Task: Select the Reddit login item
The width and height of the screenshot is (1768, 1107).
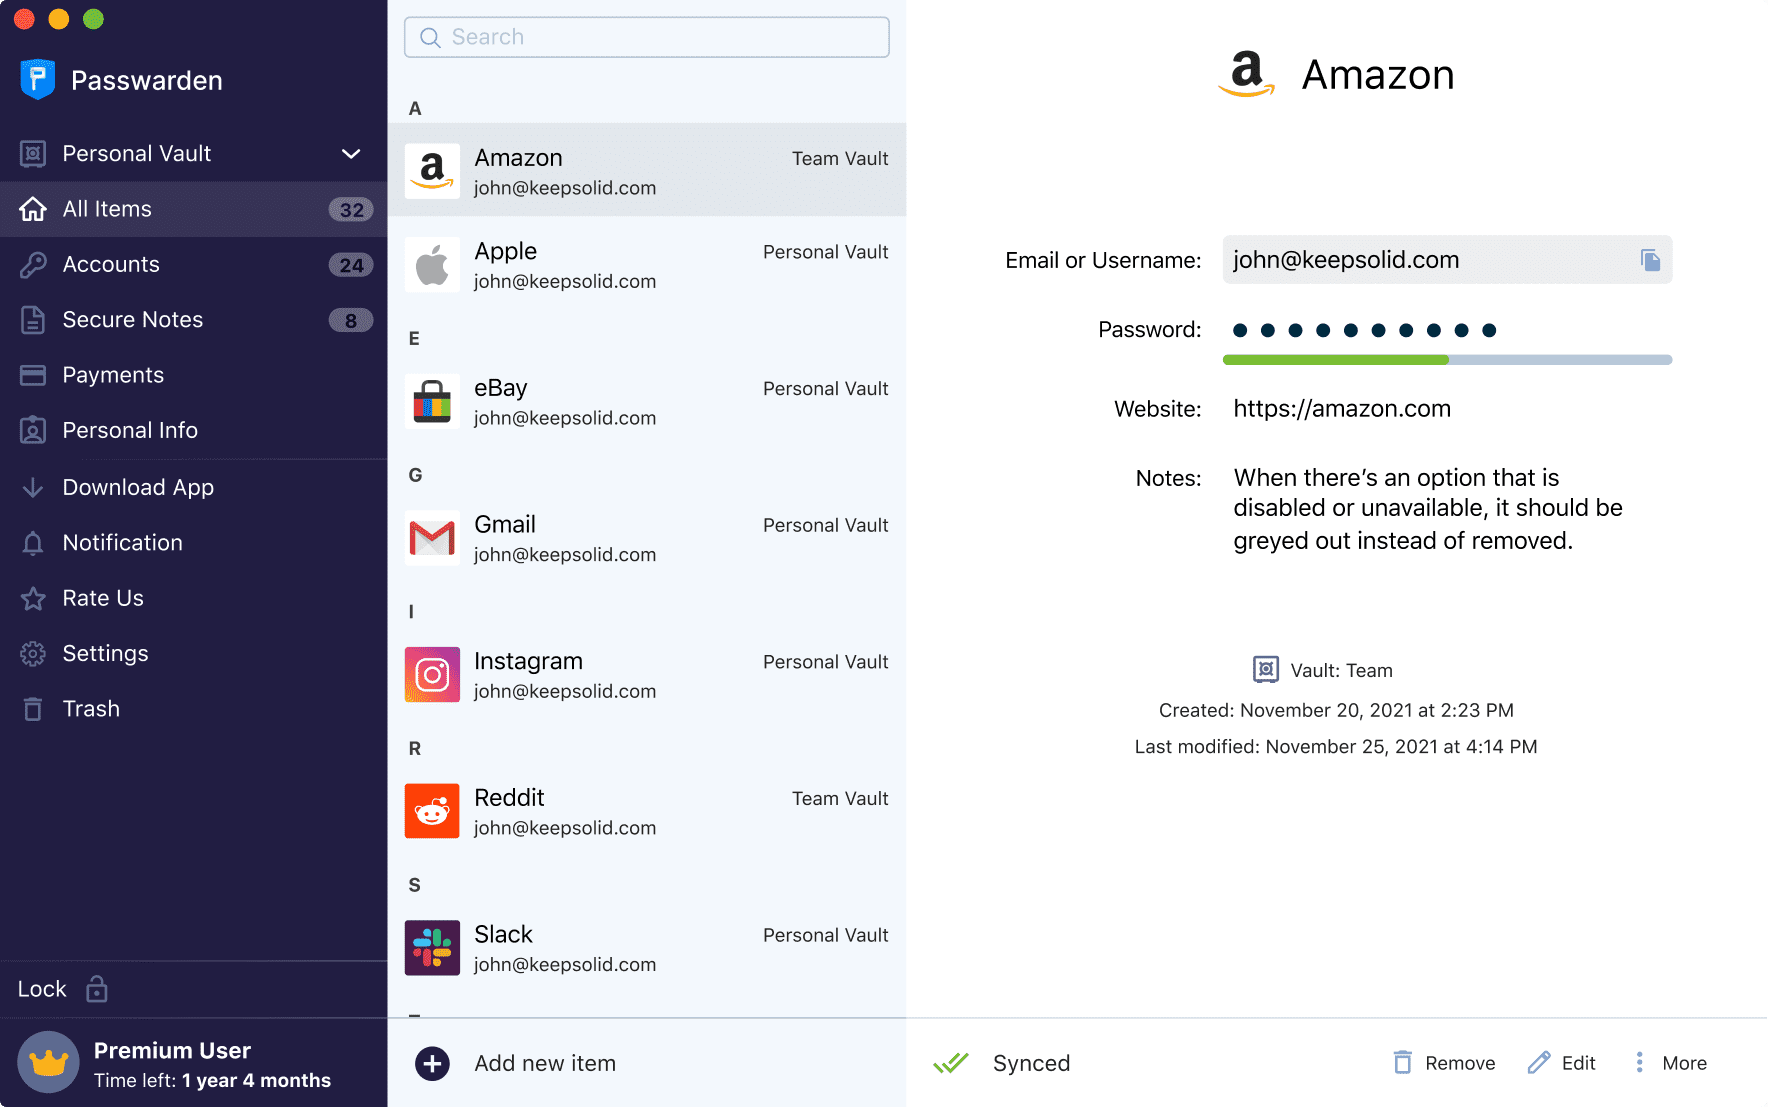Action: [x=646, y=811]
